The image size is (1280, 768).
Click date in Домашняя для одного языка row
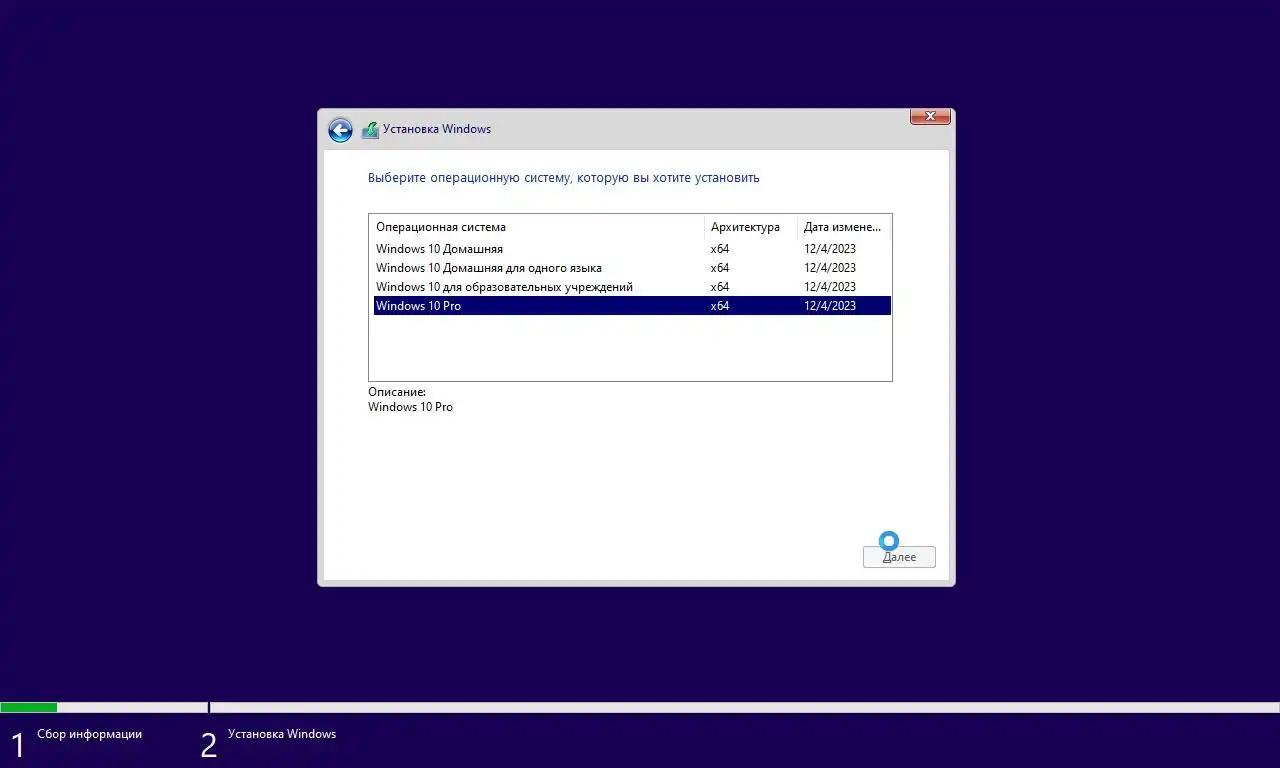830,268
